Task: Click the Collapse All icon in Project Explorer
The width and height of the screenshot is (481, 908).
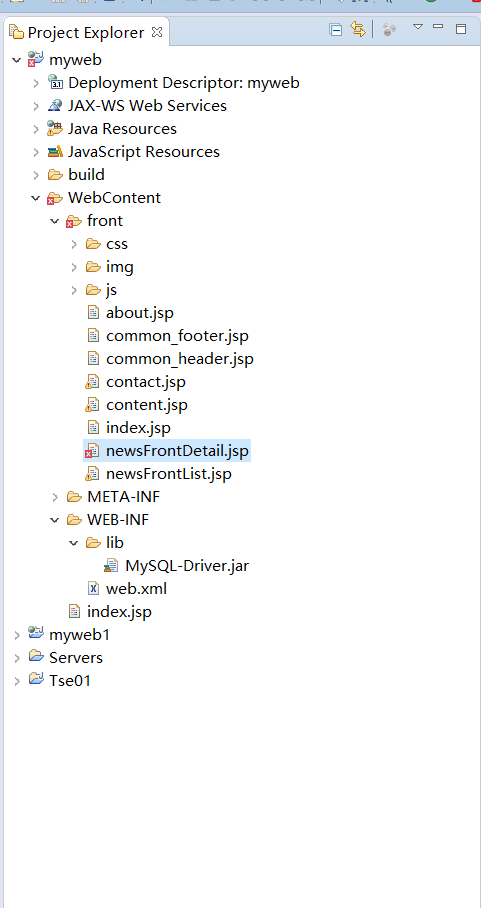Action: tap(335, 30)
